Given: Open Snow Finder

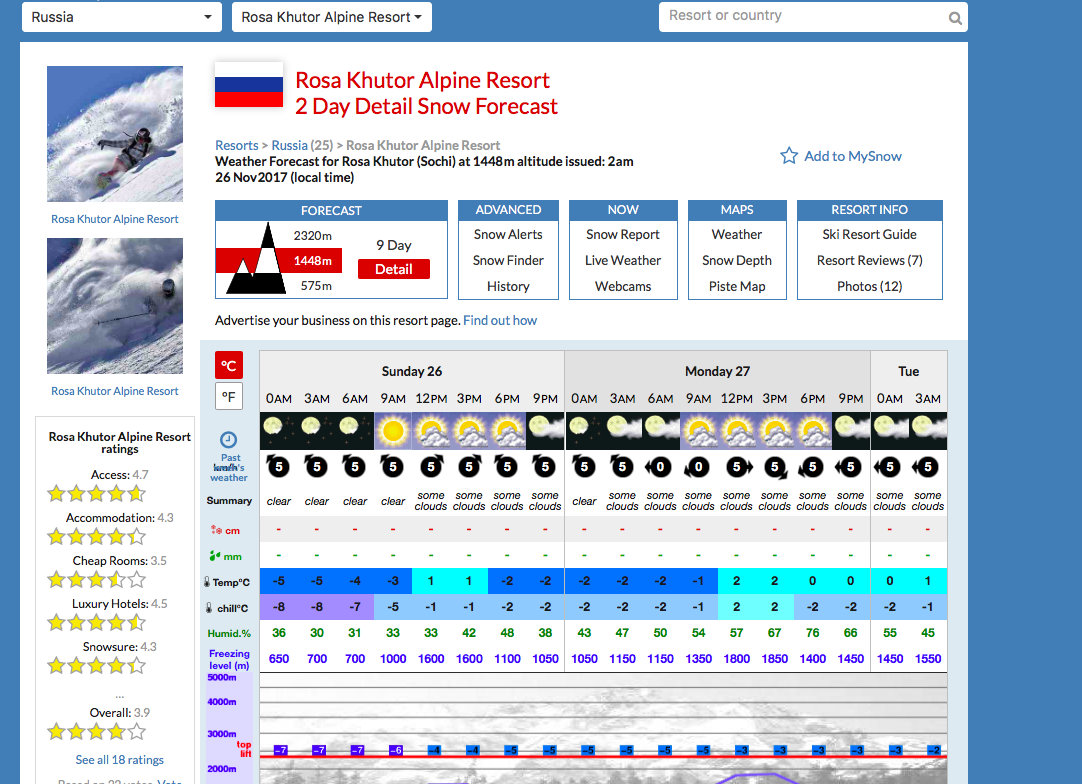Looking at the screenshot, I should (x=509, y=260).
